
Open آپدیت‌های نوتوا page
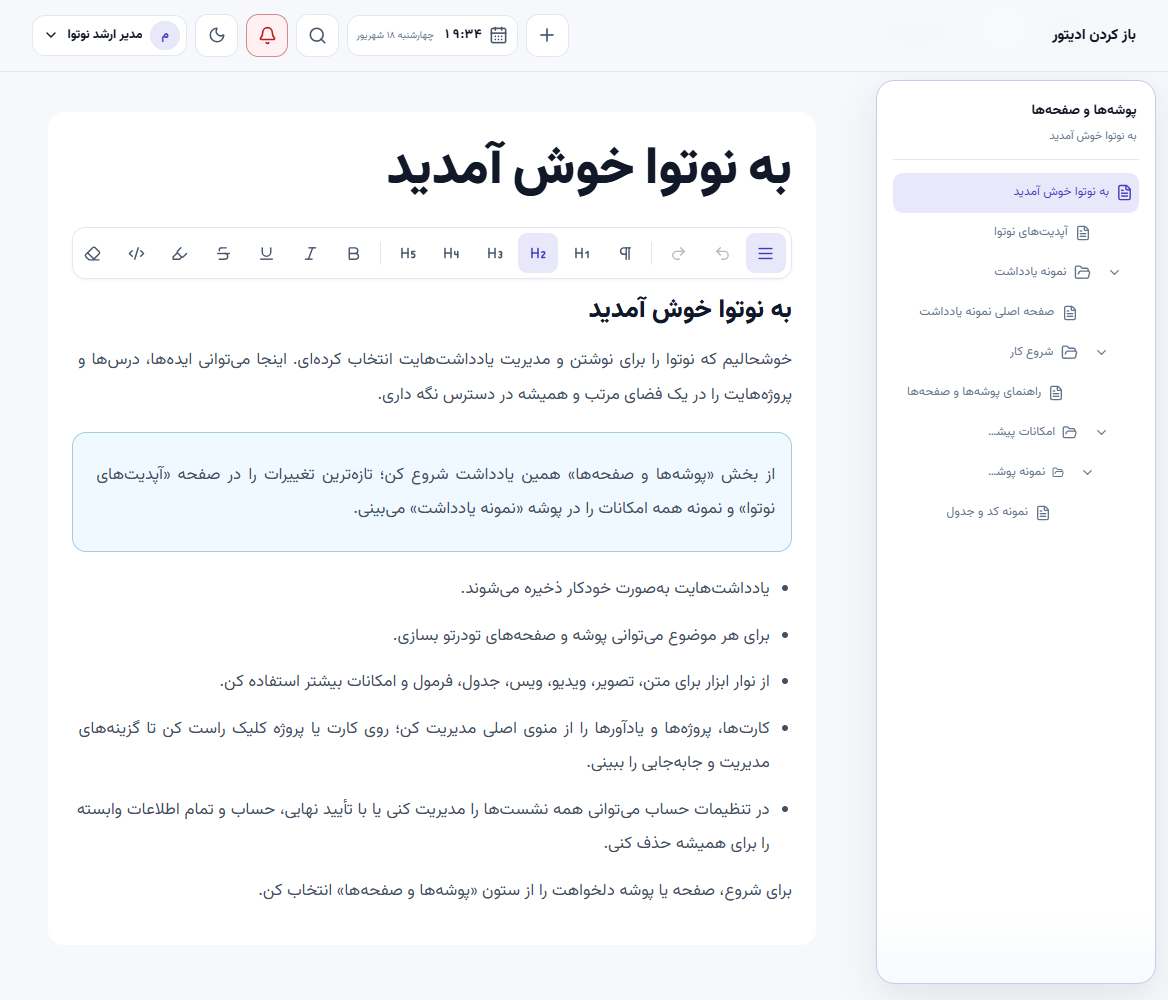(x=1031, y=232)
